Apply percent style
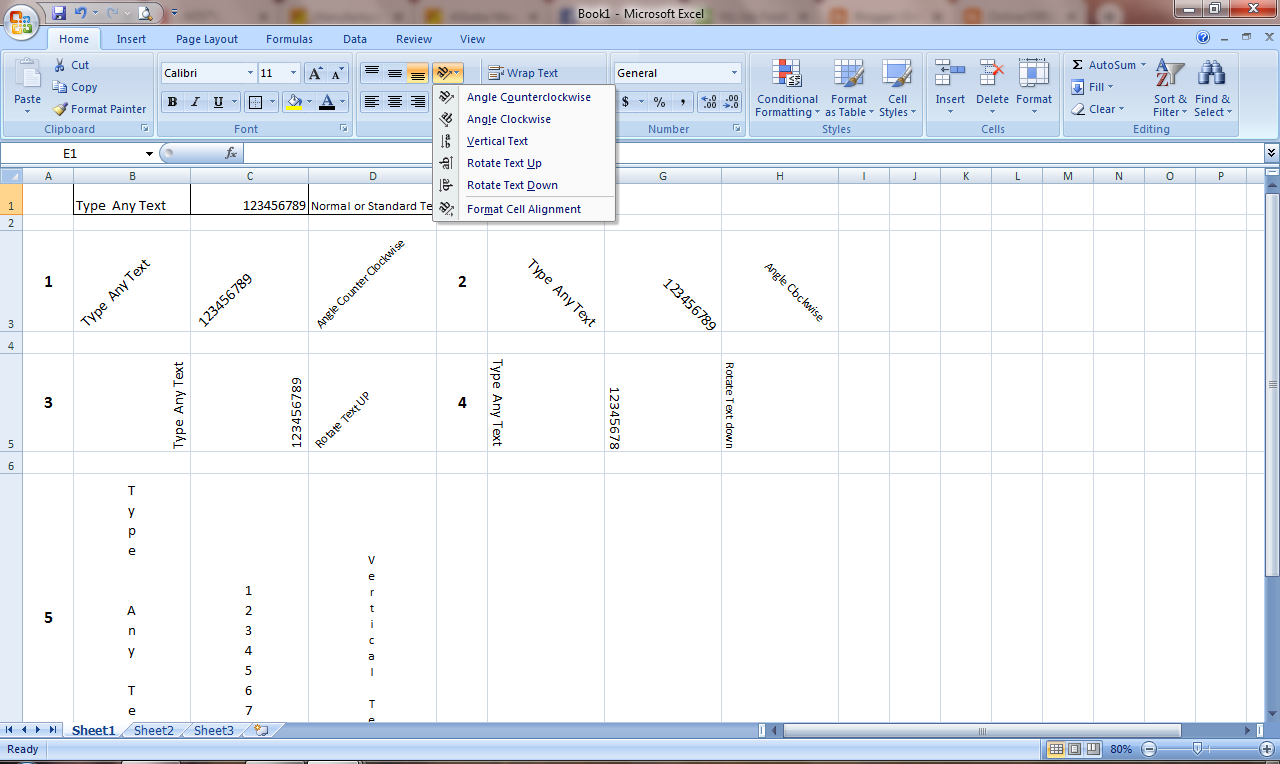 click(x=659, y=102)
